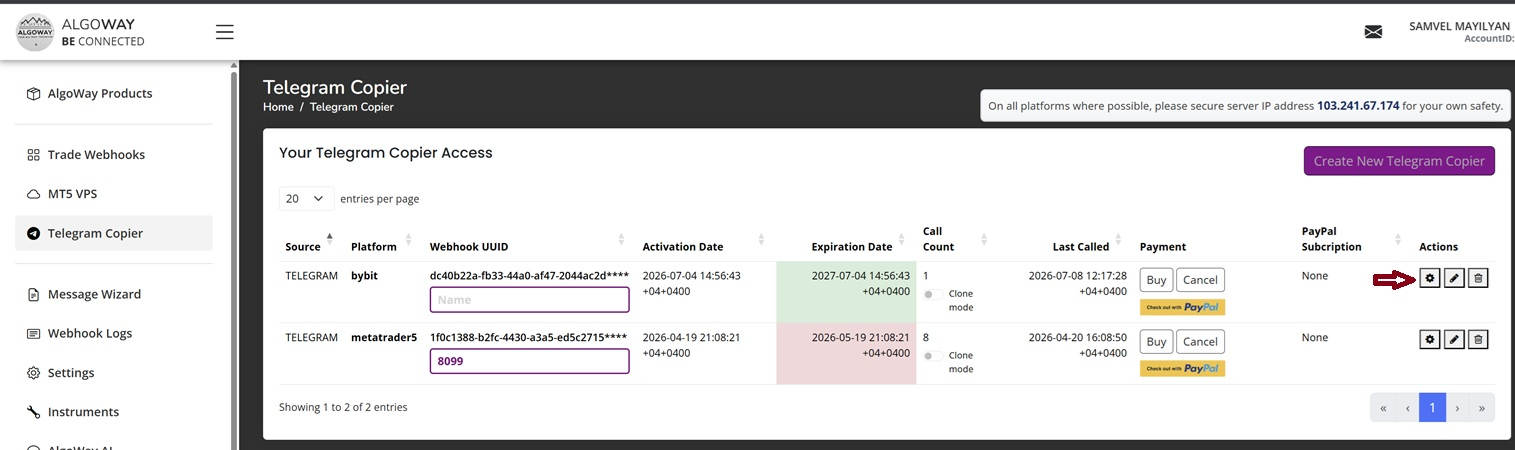Click Create New Telegram Copier button
The width and height of the screenshot is (1515, 450).
coord(1399,161)
